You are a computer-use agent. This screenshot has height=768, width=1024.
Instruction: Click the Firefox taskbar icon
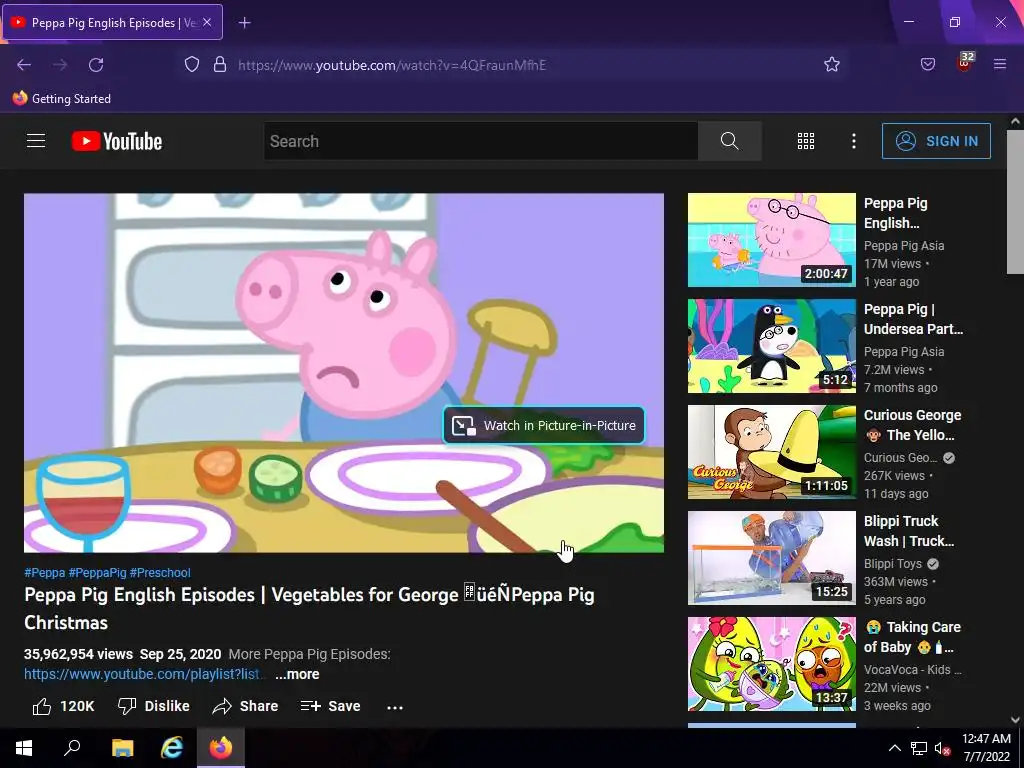coord(221,748)
